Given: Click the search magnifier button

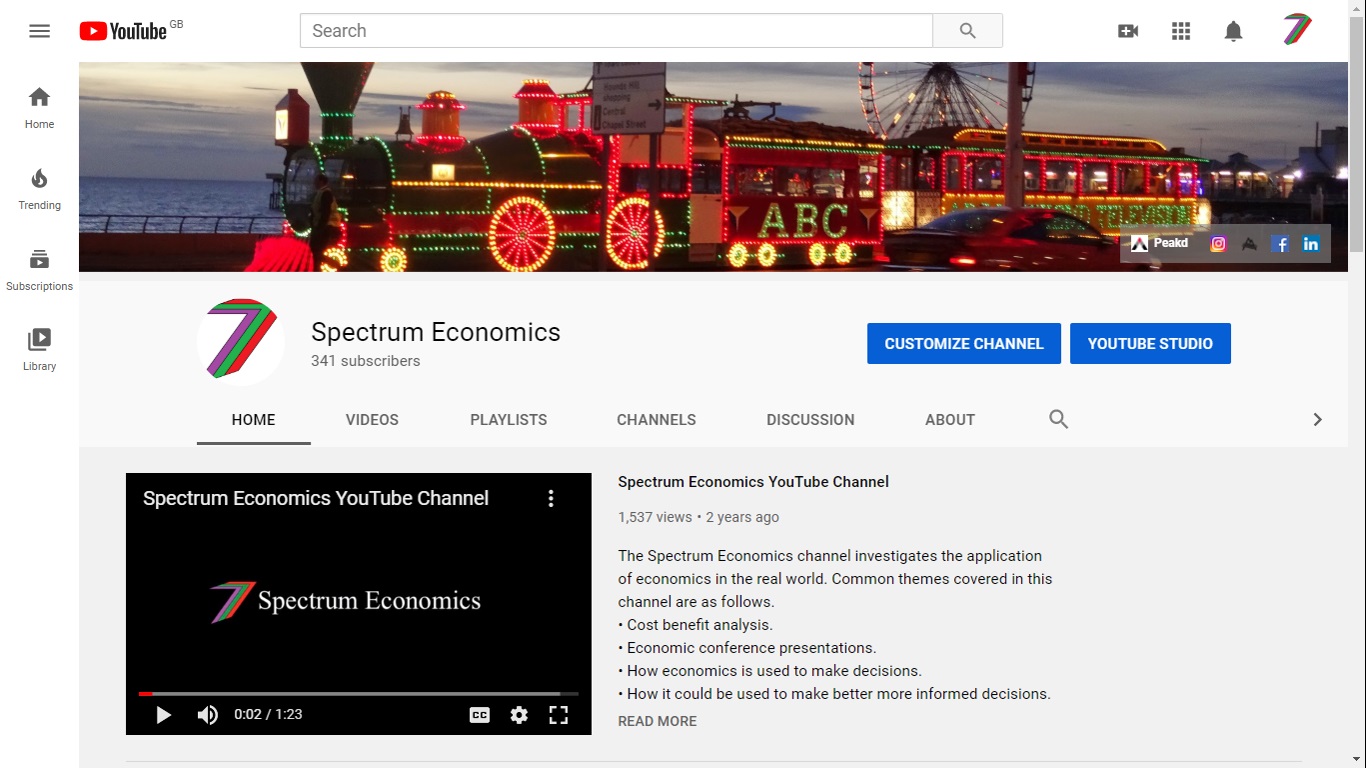Looking at the screenshot, I should 967,31.
